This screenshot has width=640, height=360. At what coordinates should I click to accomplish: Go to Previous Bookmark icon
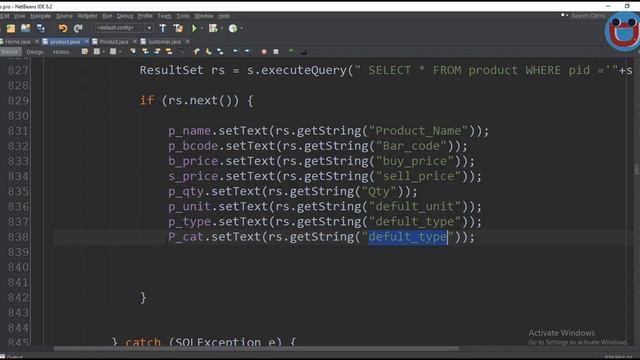coord(197,52)
